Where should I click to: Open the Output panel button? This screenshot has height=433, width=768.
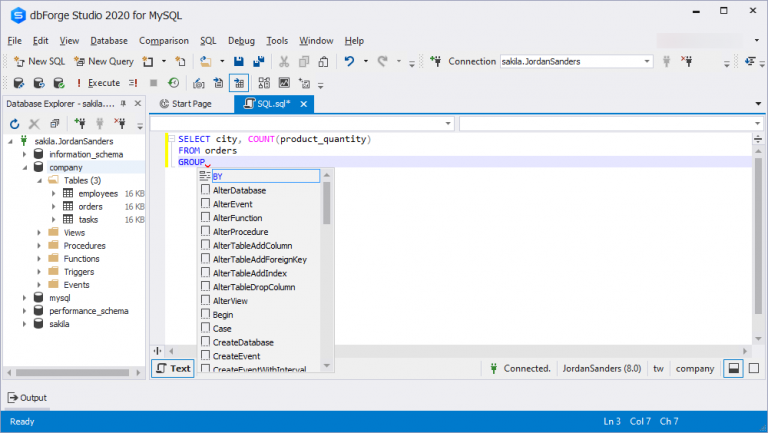coord(27,397)
